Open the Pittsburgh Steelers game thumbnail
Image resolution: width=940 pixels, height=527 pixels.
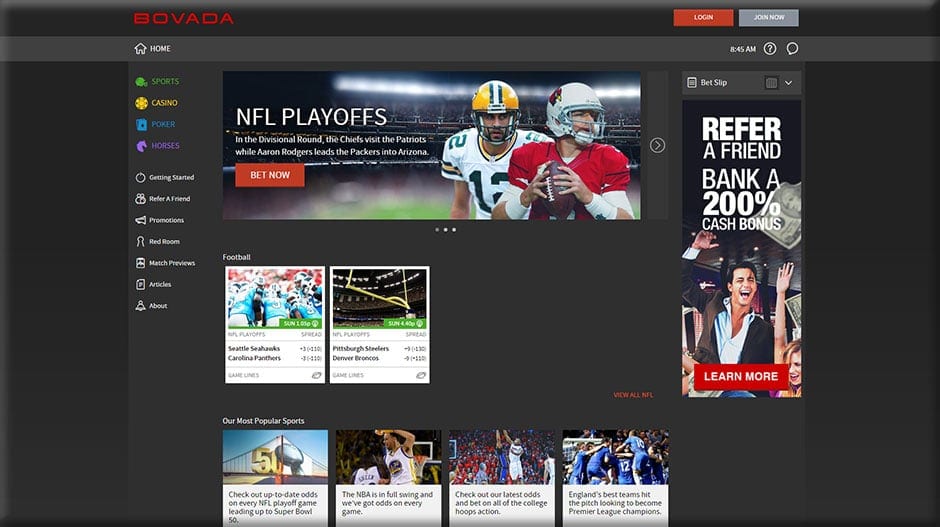click(379, 298)
